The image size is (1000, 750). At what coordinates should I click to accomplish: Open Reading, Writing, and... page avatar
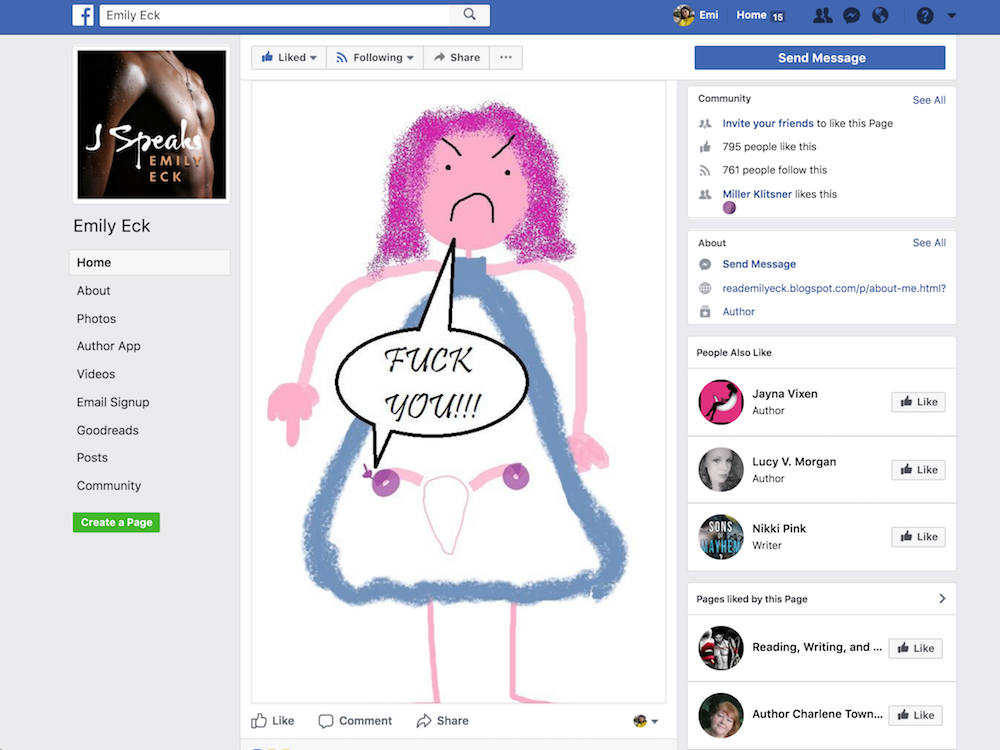721,648
